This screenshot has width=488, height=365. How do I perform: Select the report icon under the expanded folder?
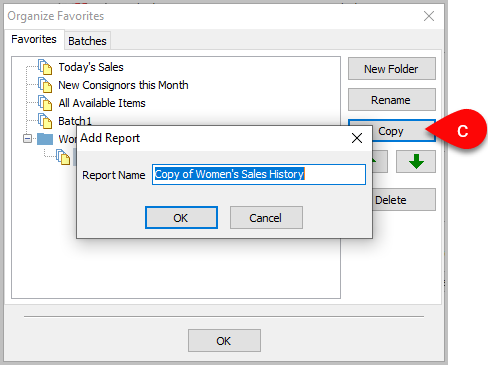(x=63, y=157)
